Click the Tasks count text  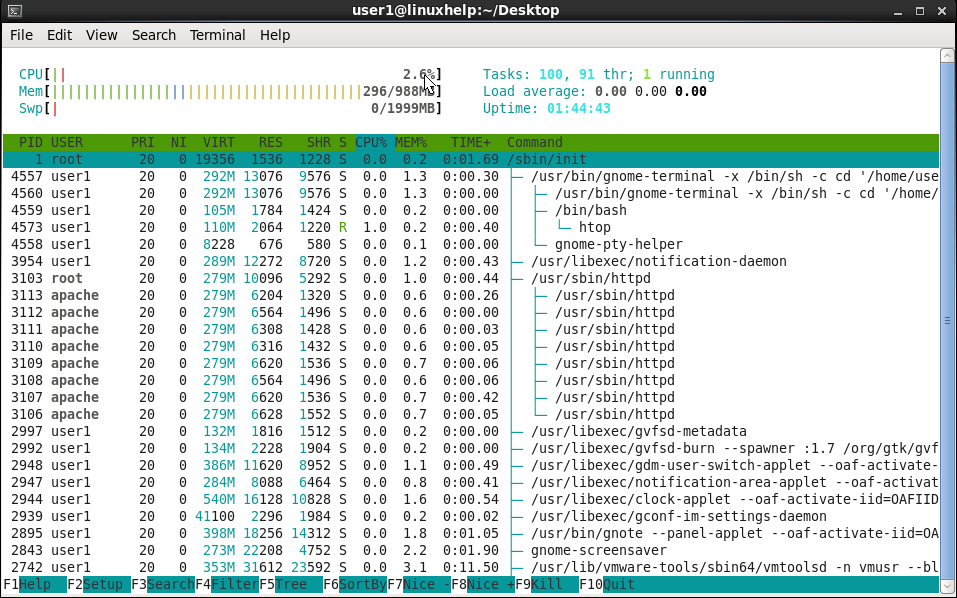click(598, 74)
